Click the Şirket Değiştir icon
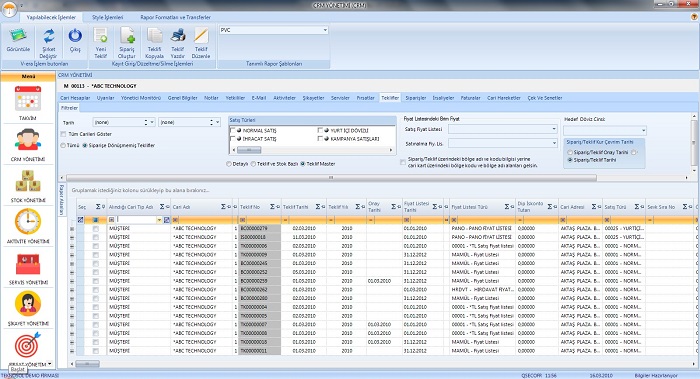 click(49, 37)
